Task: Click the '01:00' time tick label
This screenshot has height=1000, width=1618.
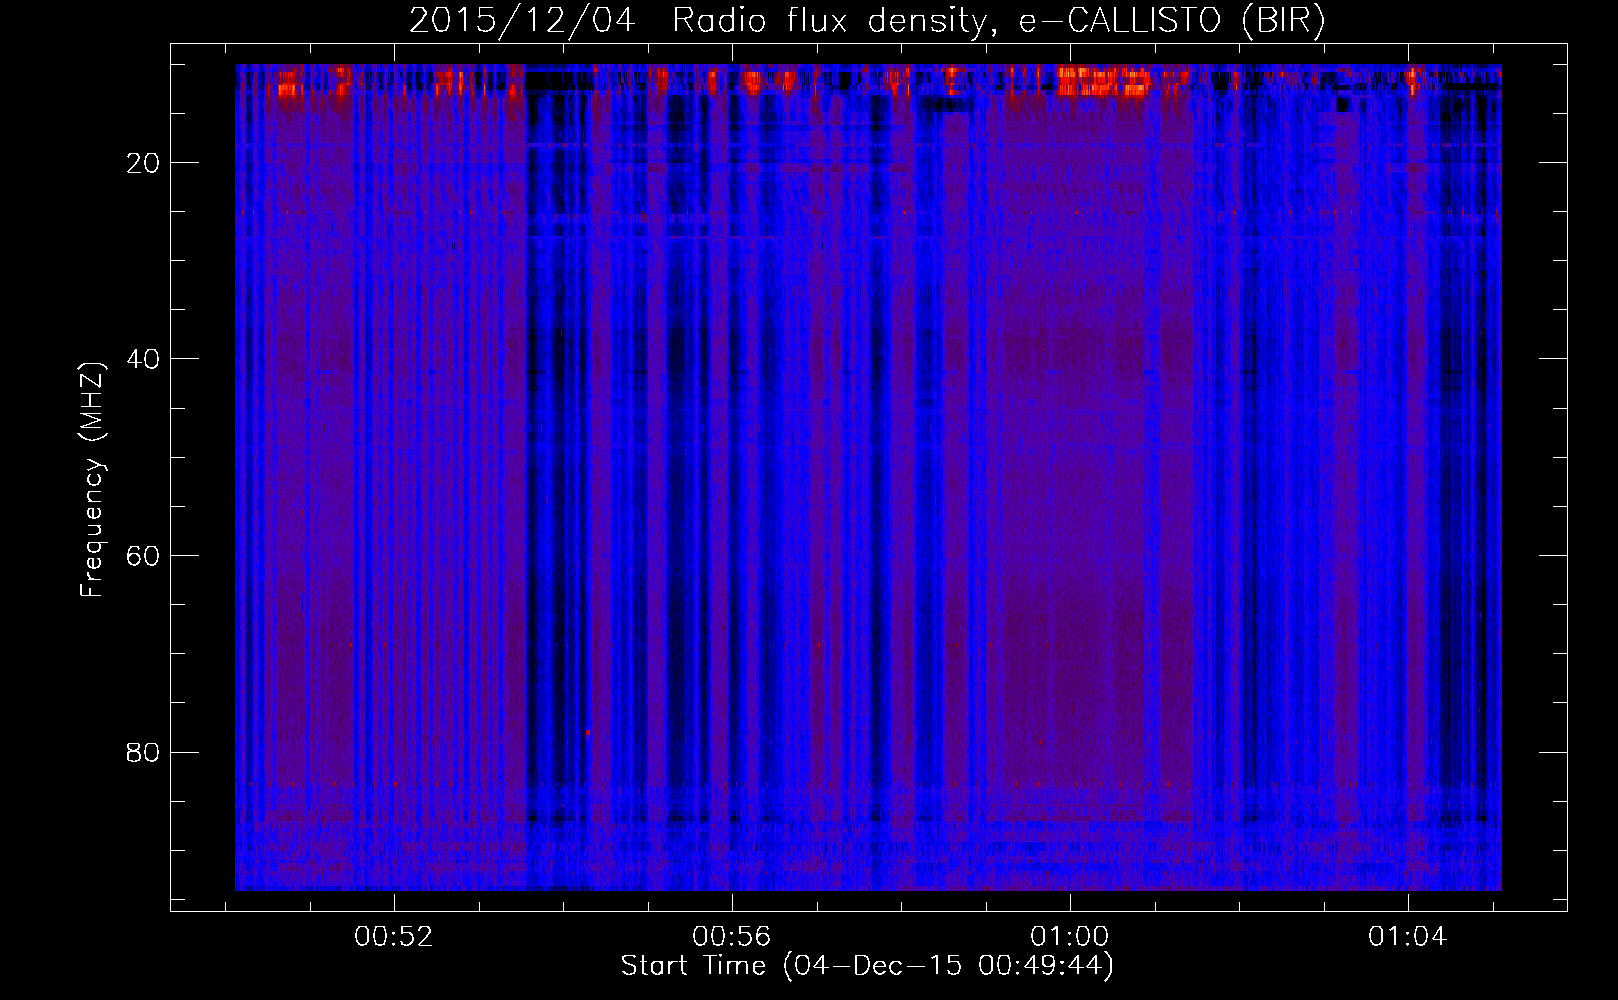Action: 1070,937
